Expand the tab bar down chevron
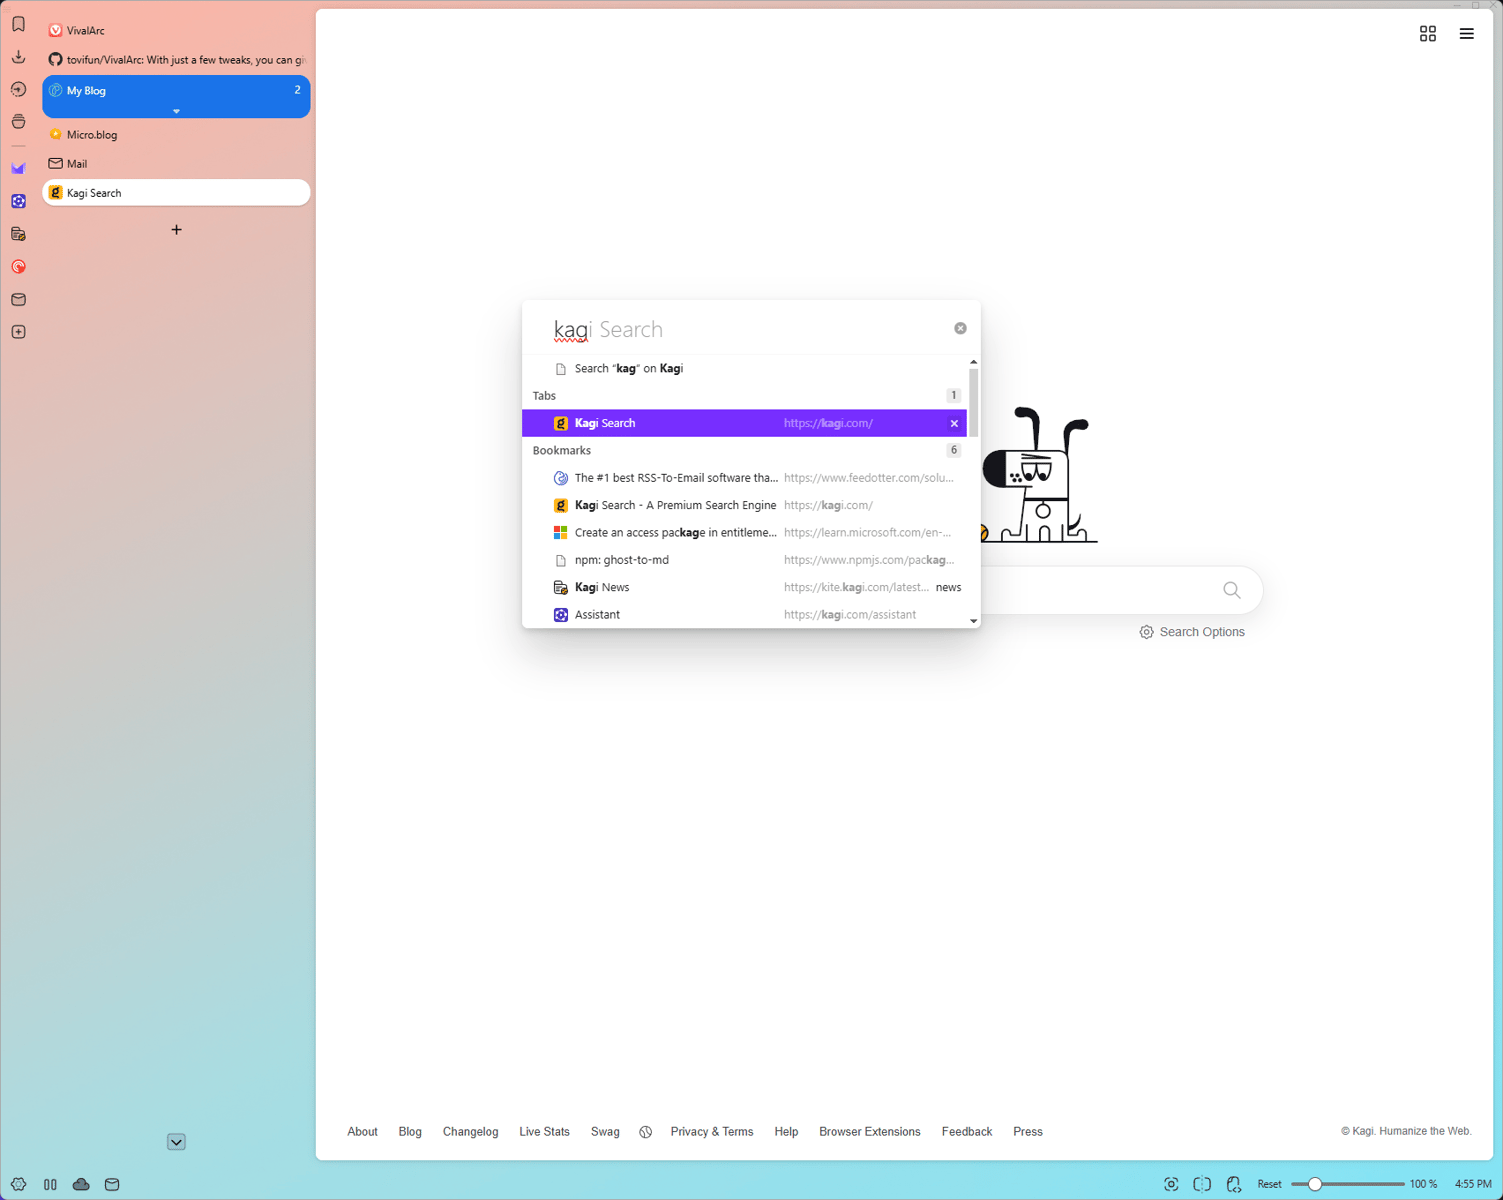Screen dimensions: 1503x1200 [176, 1141]
